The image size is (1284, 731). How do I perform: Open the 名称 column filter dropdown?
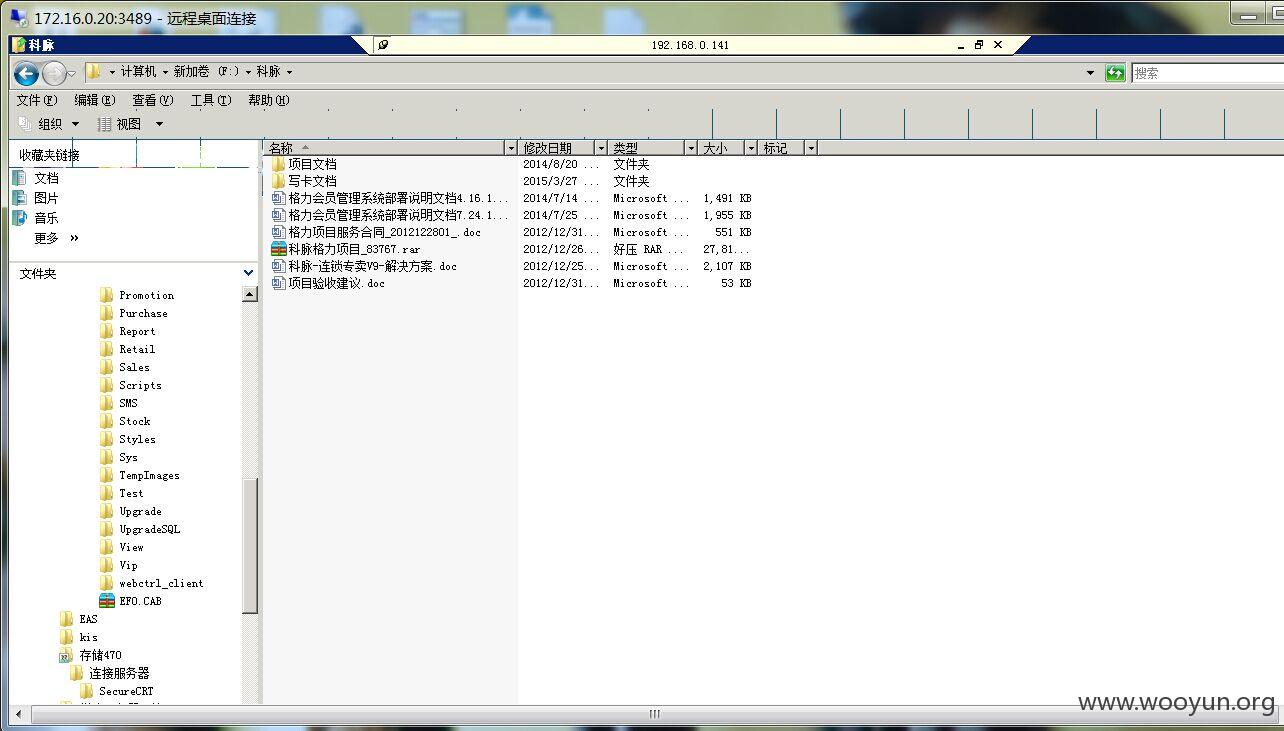511,148
